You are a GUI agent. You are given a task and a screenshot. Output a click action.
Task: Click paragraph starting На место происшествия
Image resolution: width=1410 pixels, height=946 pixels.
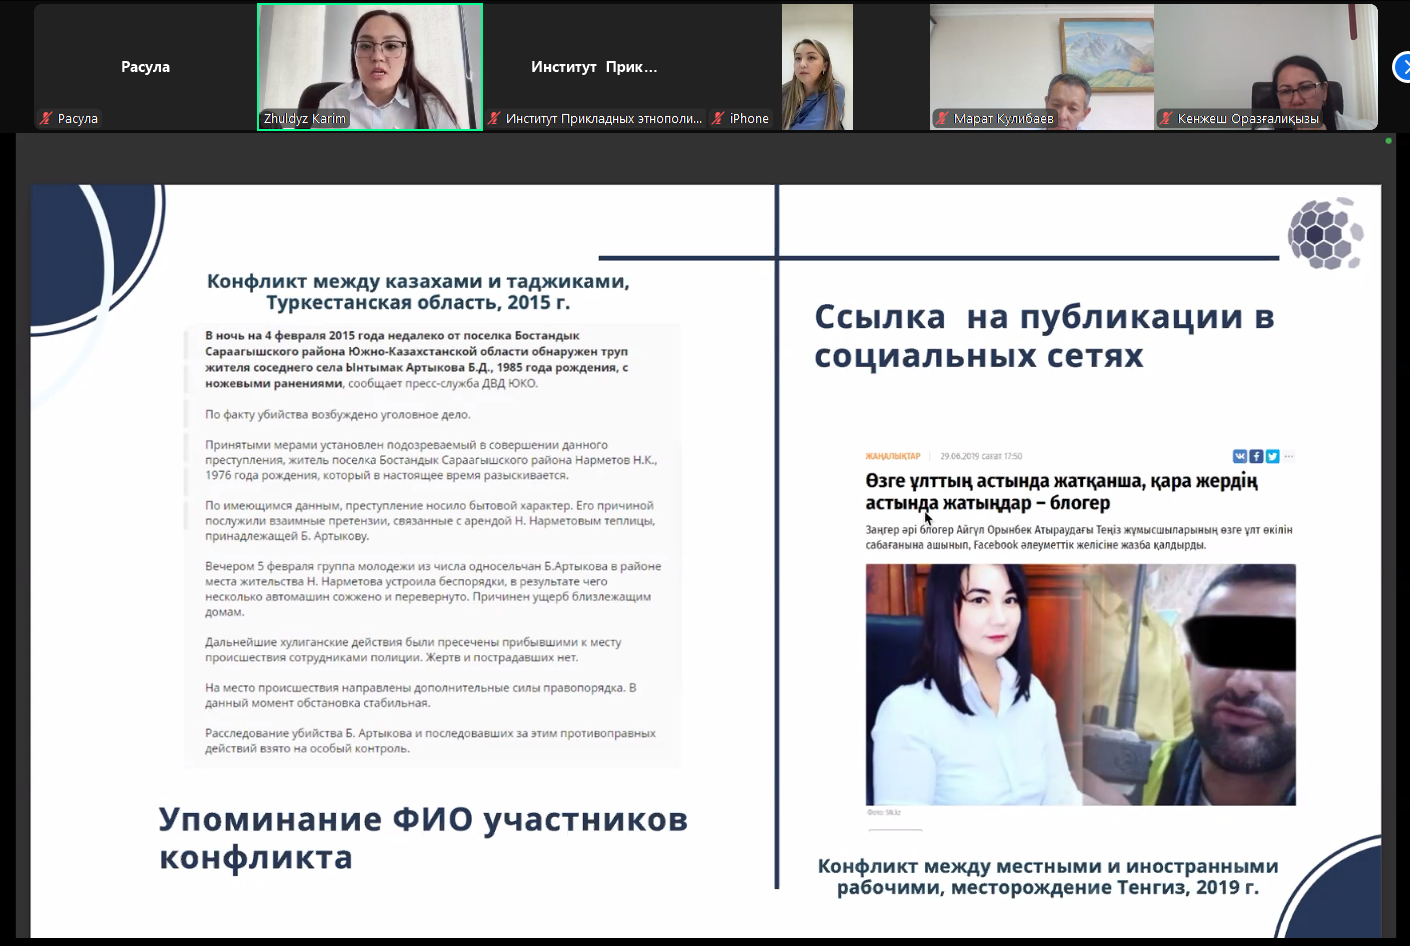(x=421, y=695)
